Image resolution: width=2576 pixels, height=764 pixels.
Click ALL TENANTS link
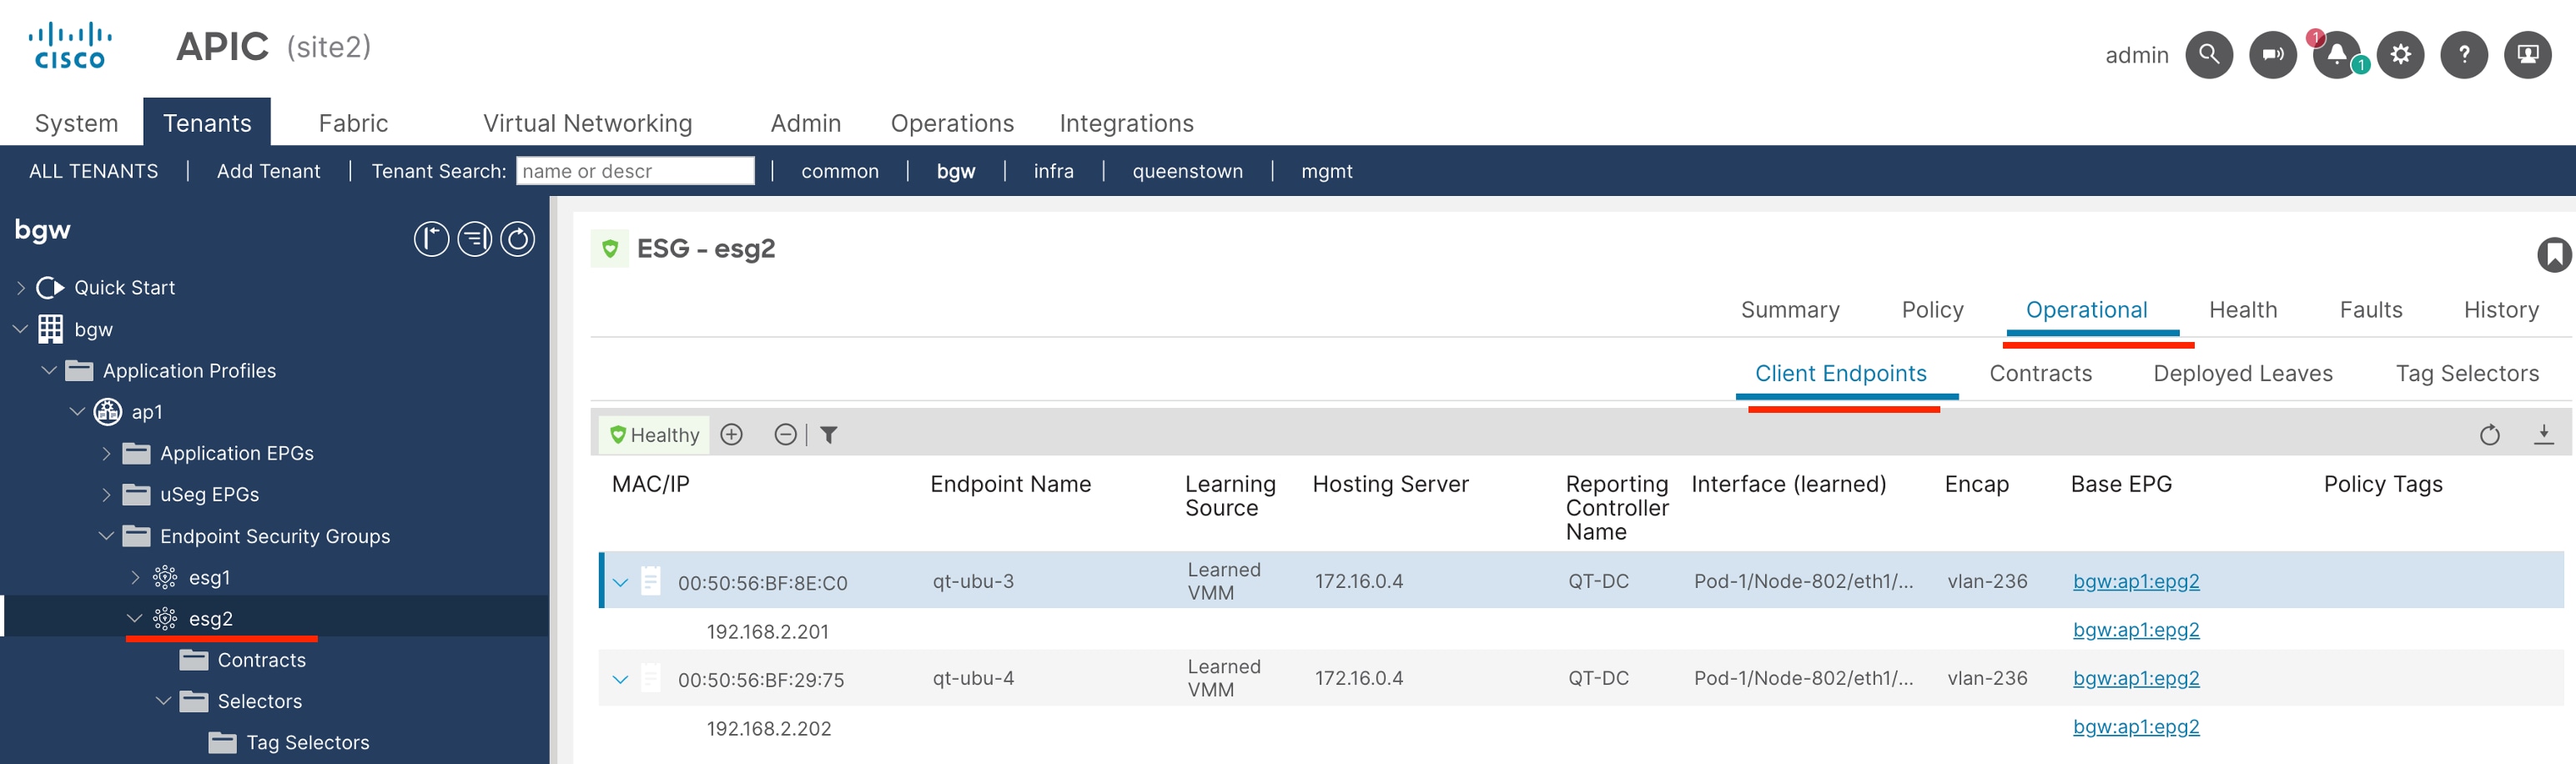click(93, 171)
